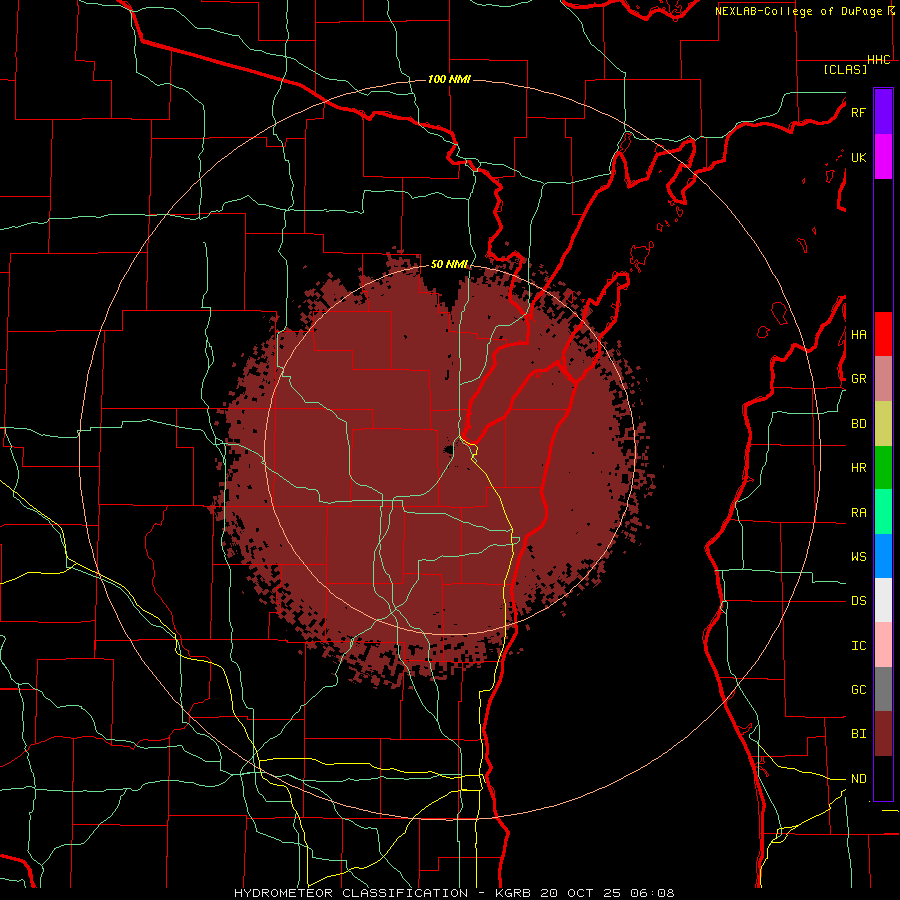
Task: Click the 50 NMI range ring label
Action: [x=449, y=264]
